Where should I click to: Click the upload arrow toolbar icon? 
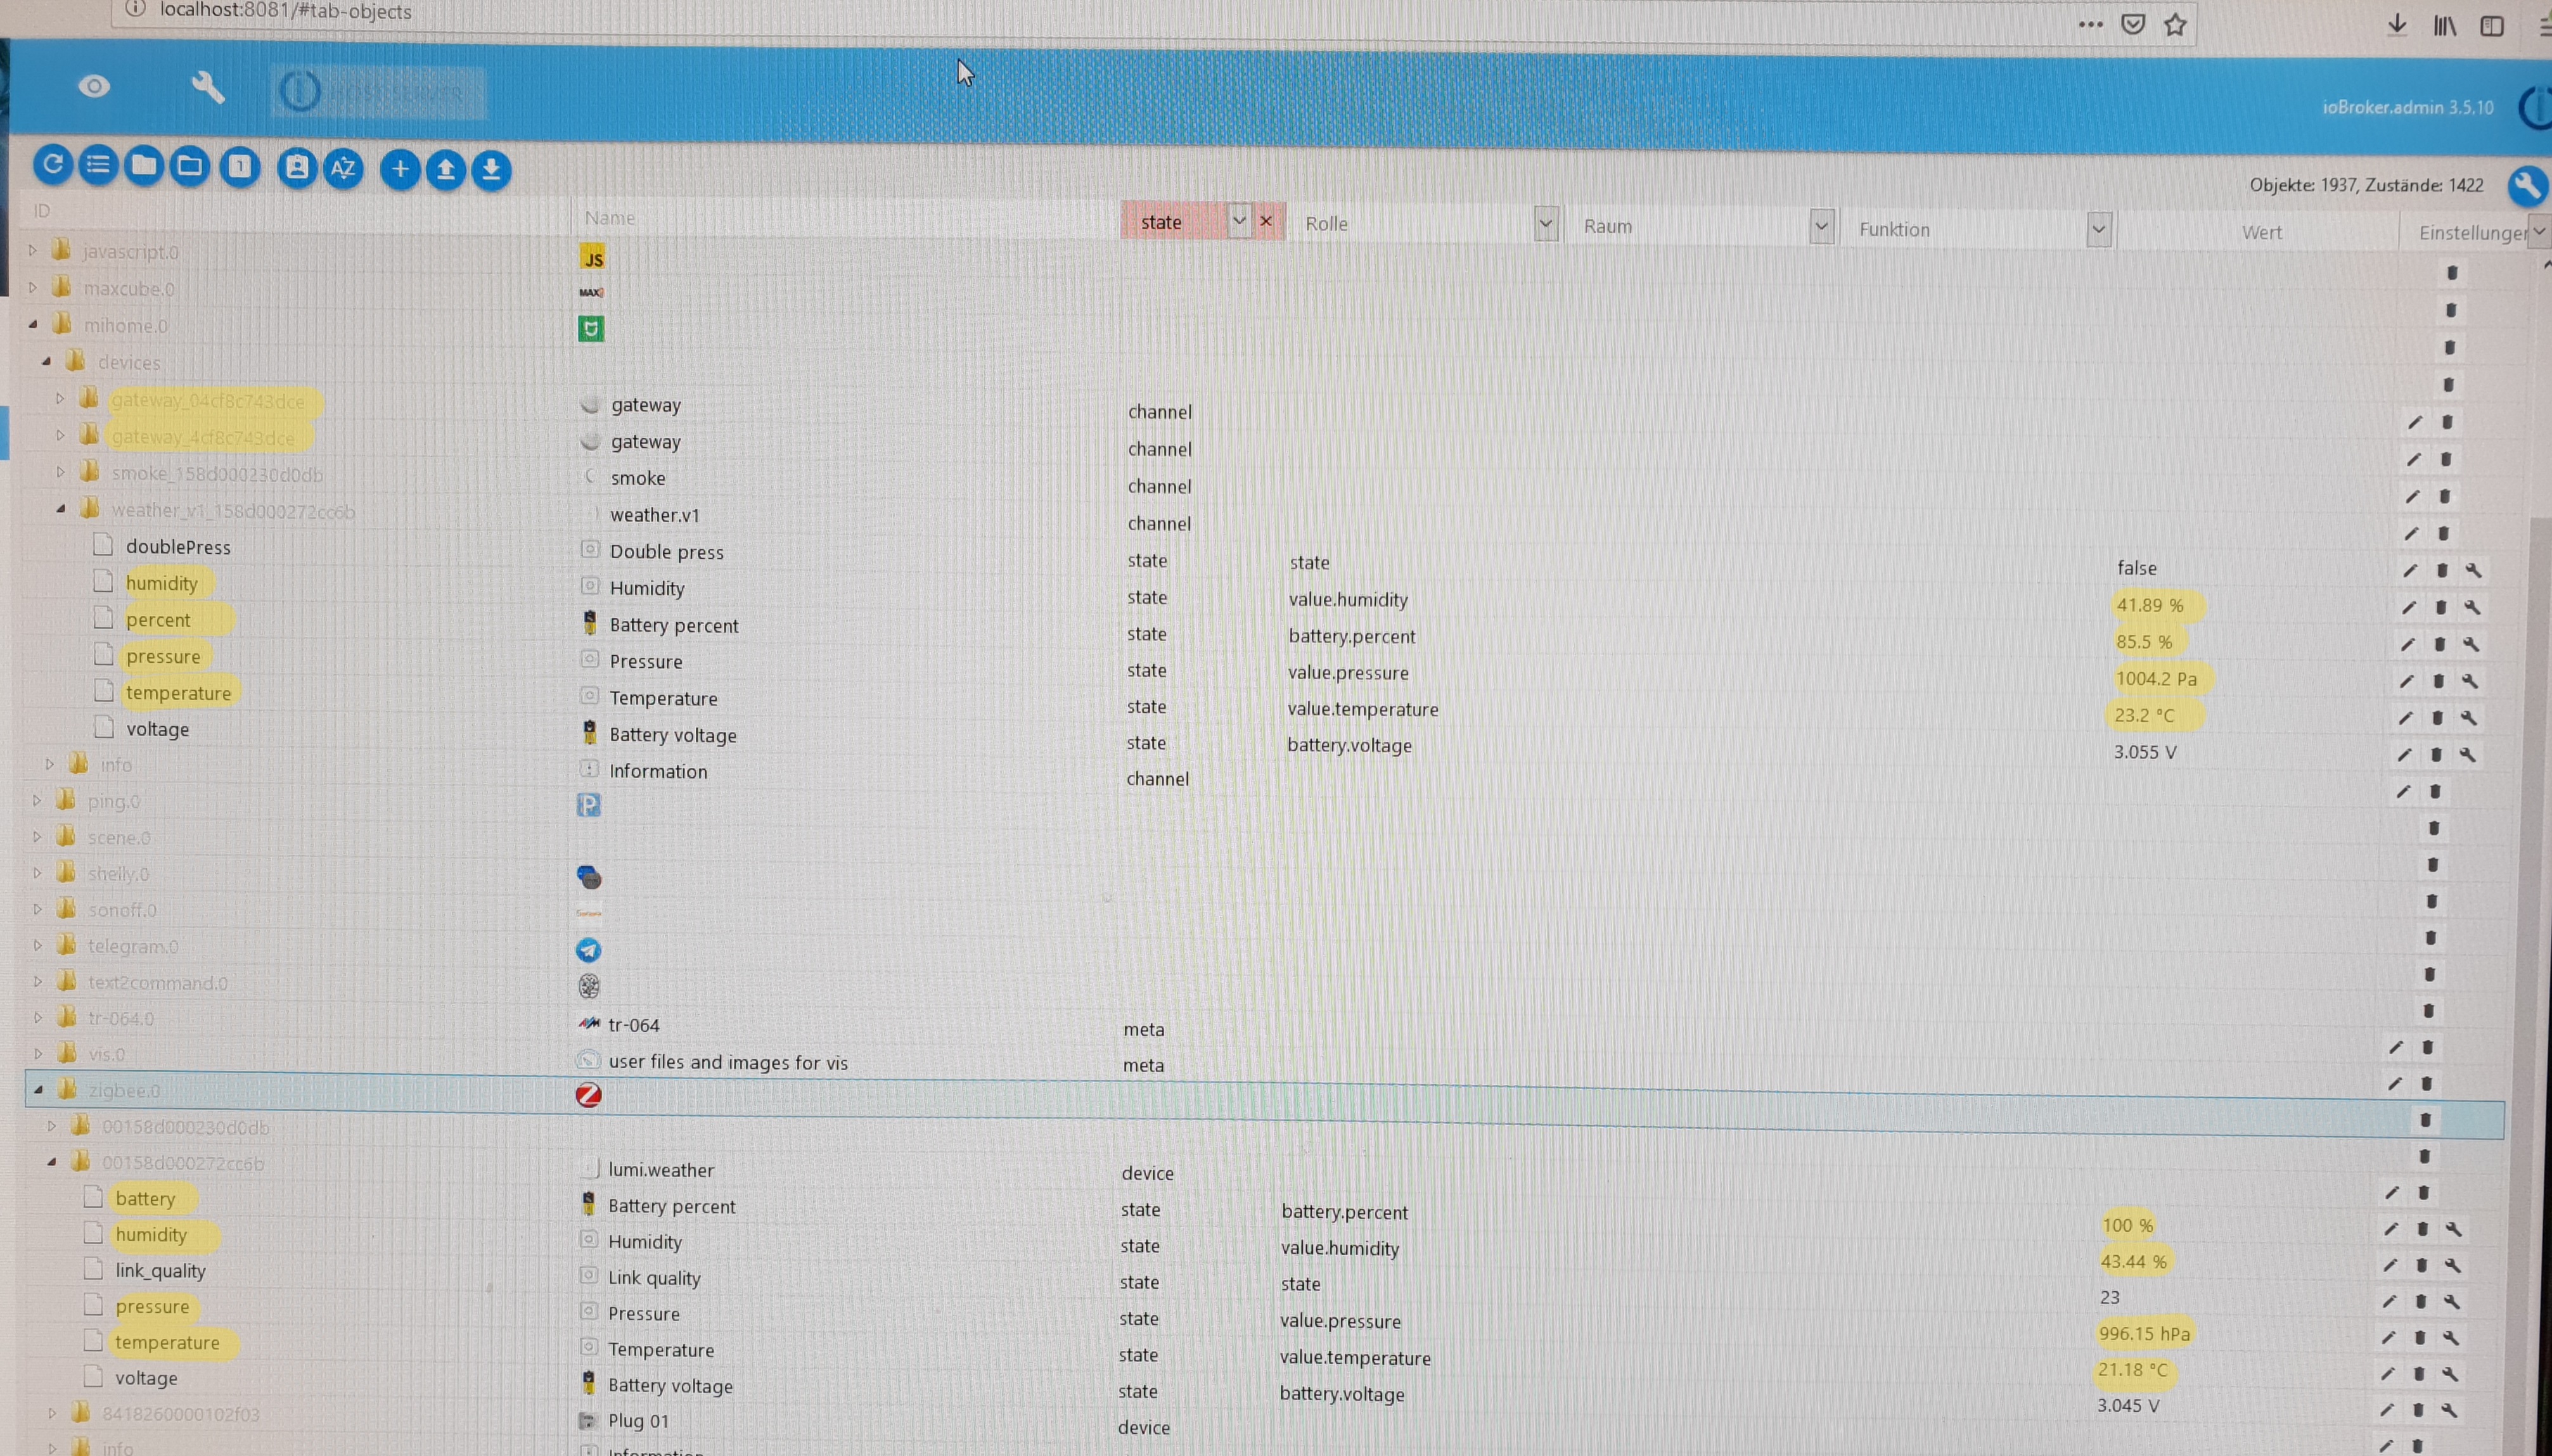446,170
